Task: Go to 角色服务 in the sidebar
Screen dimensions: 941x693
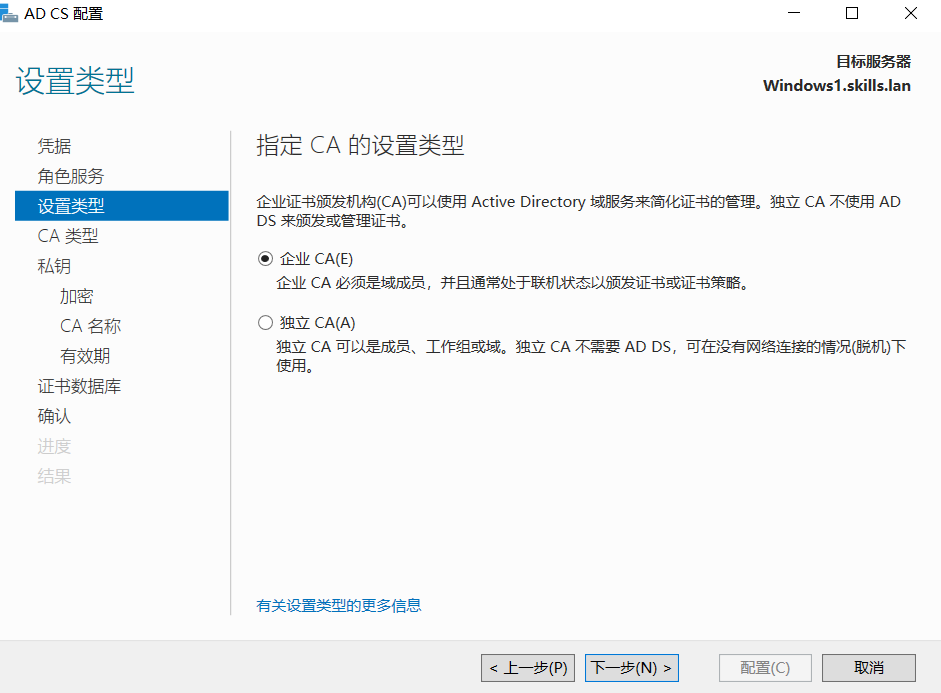Action: coord(71,176)
